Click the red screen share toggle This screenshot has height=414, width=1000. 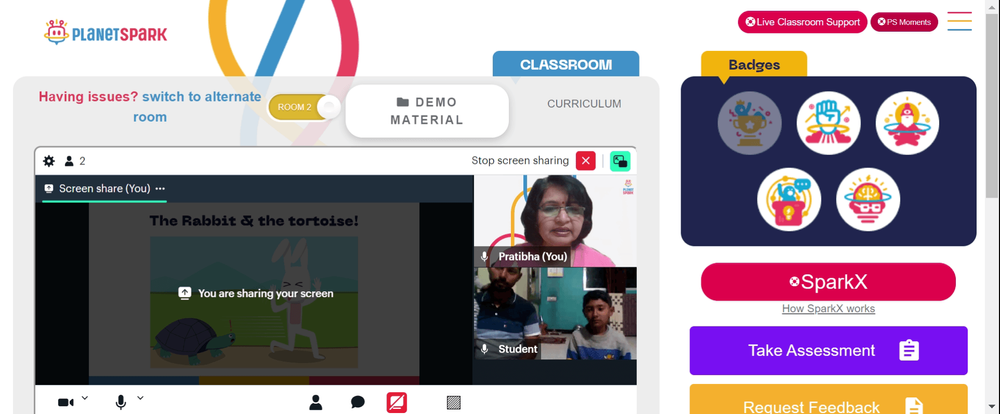pyautogui.click(x=397, y=403)
